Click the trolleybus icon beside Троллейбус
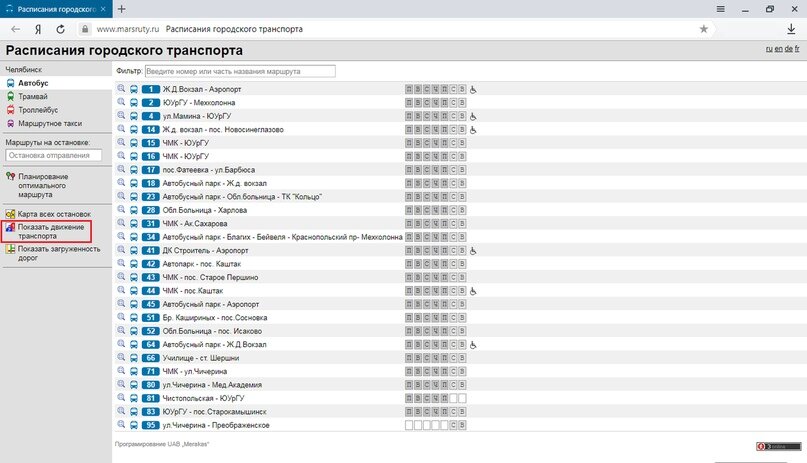The height and width of the screenshot is (463, 807). click(10, 110)
